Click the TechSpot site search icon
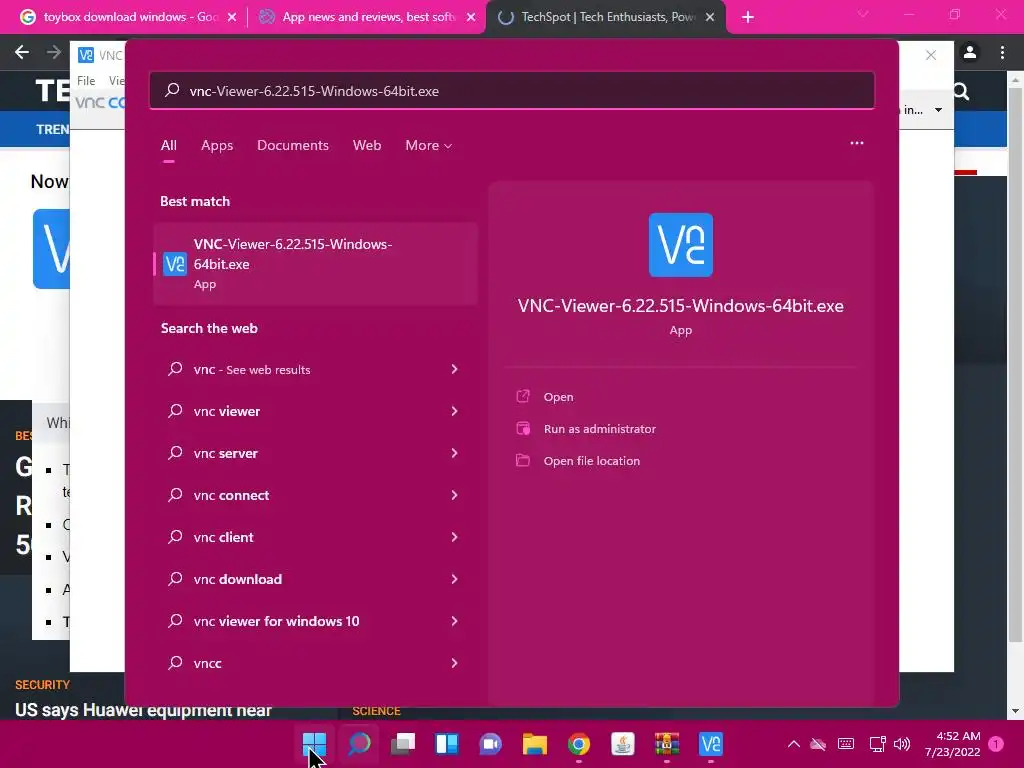This screenshot has height=768, width=1024. [962, 91]
